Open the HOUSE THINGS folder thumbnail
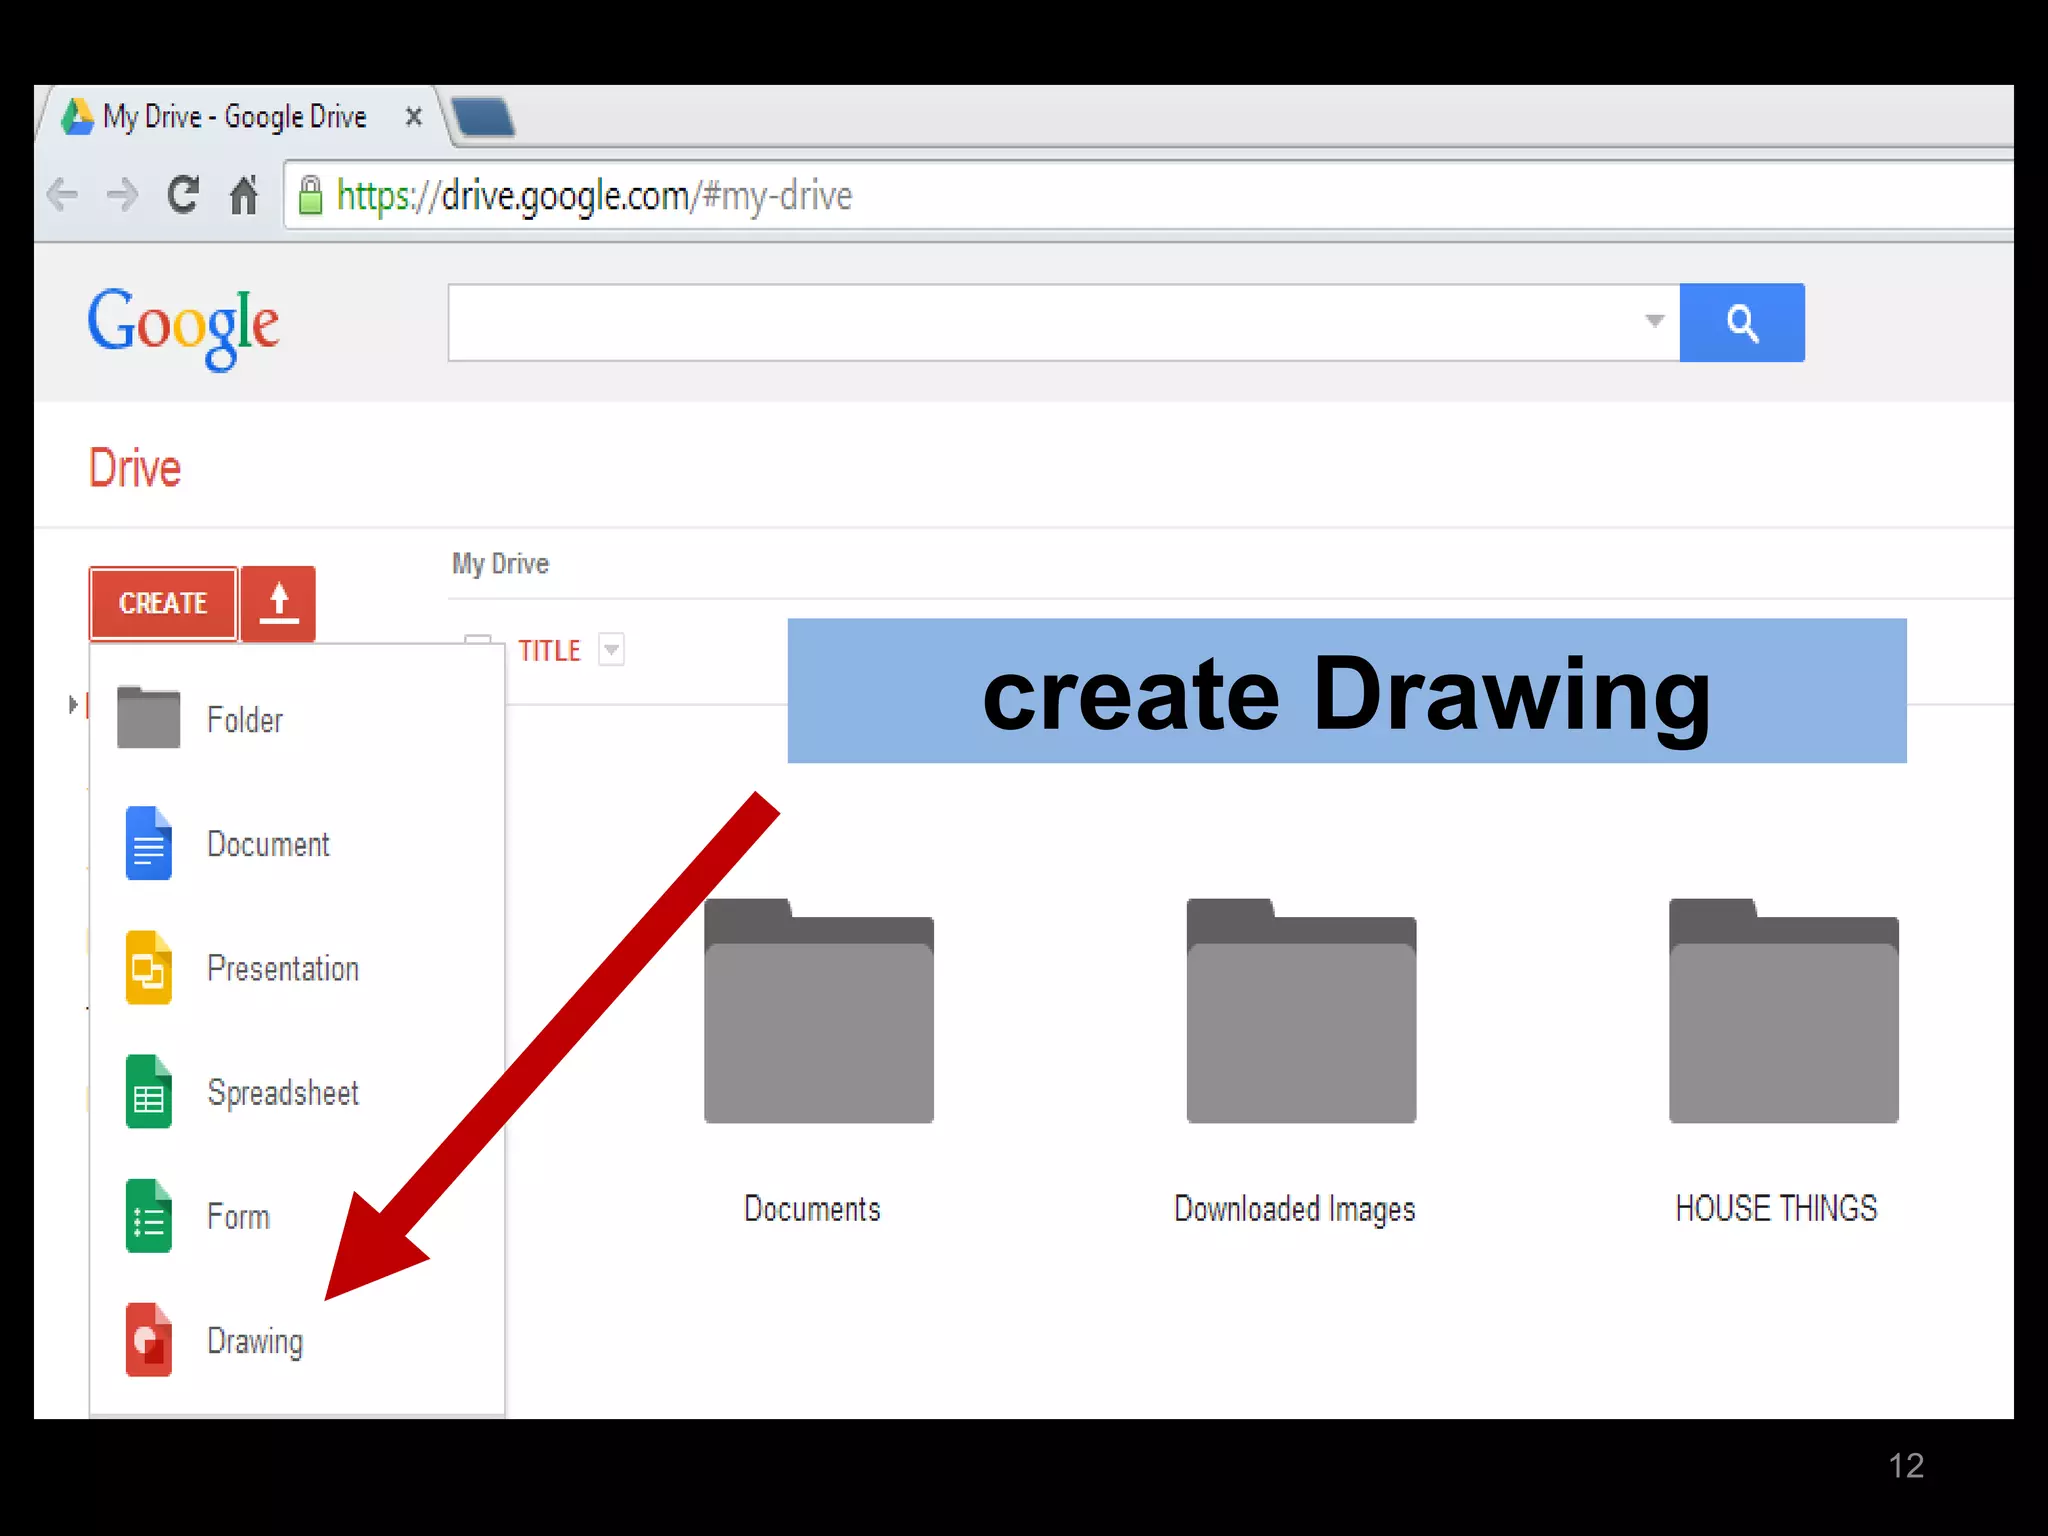This screenshot has width=2048, height=1536. point(1784,1011)
